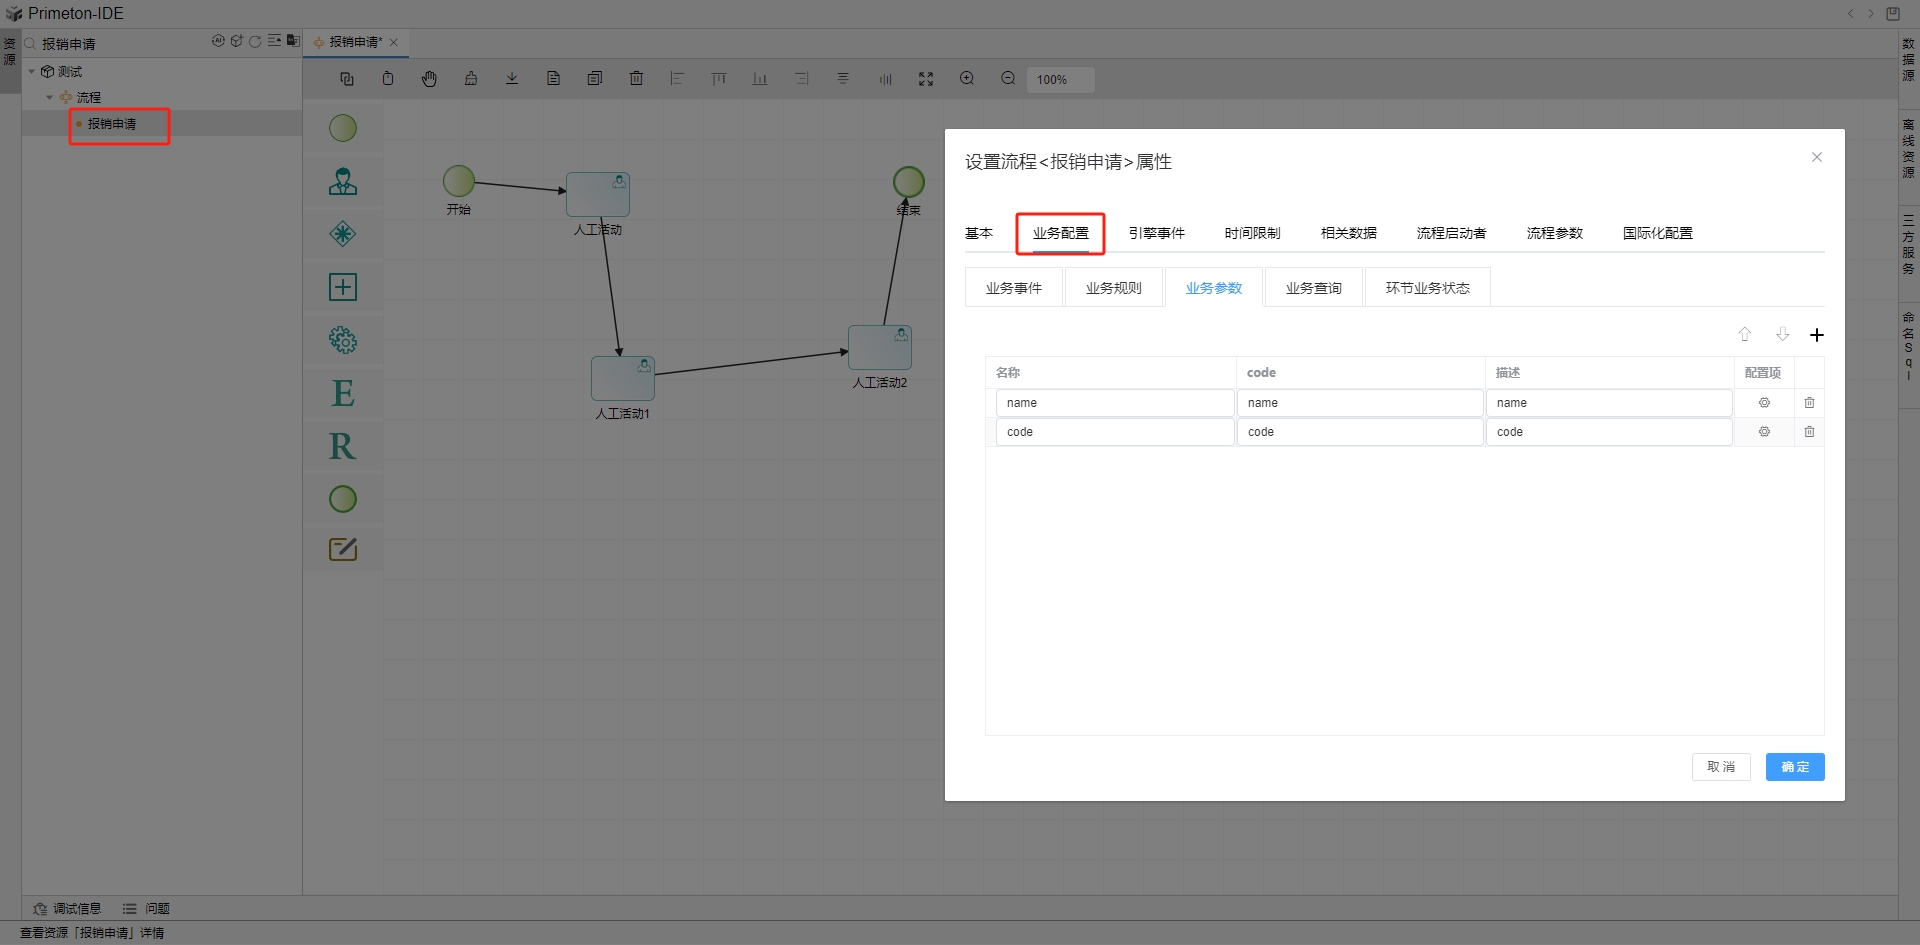Click the fullscreen fit icon in toolbar

tap(926, 79)
